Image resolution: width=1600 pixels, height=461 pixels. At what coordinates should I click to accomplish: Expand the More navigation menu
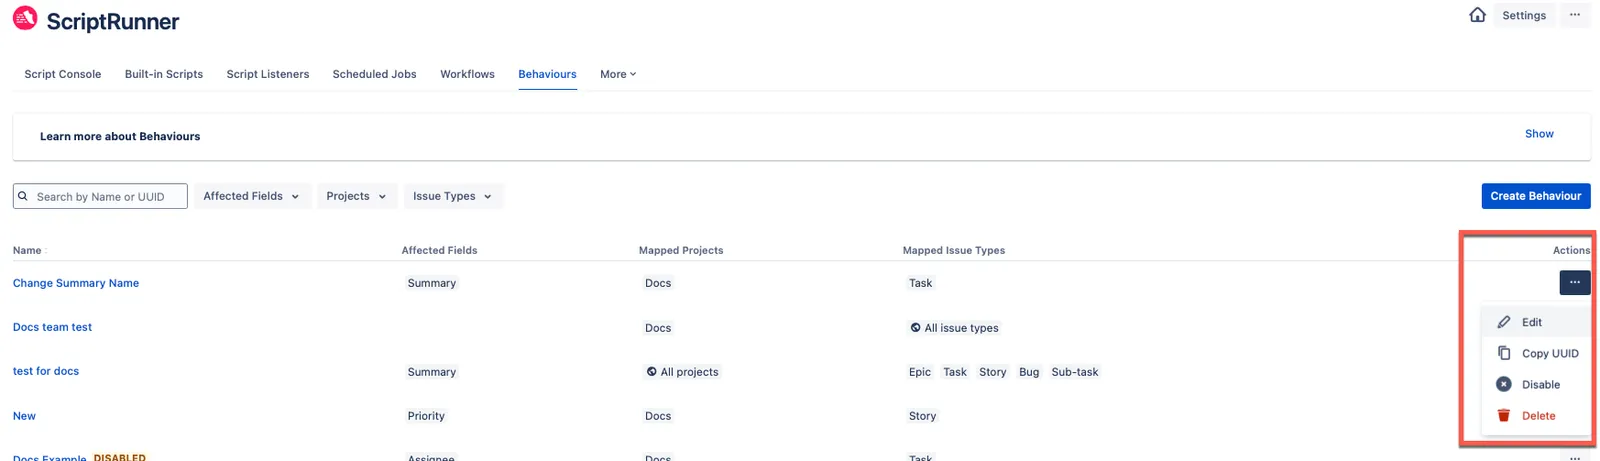(618, 74)
